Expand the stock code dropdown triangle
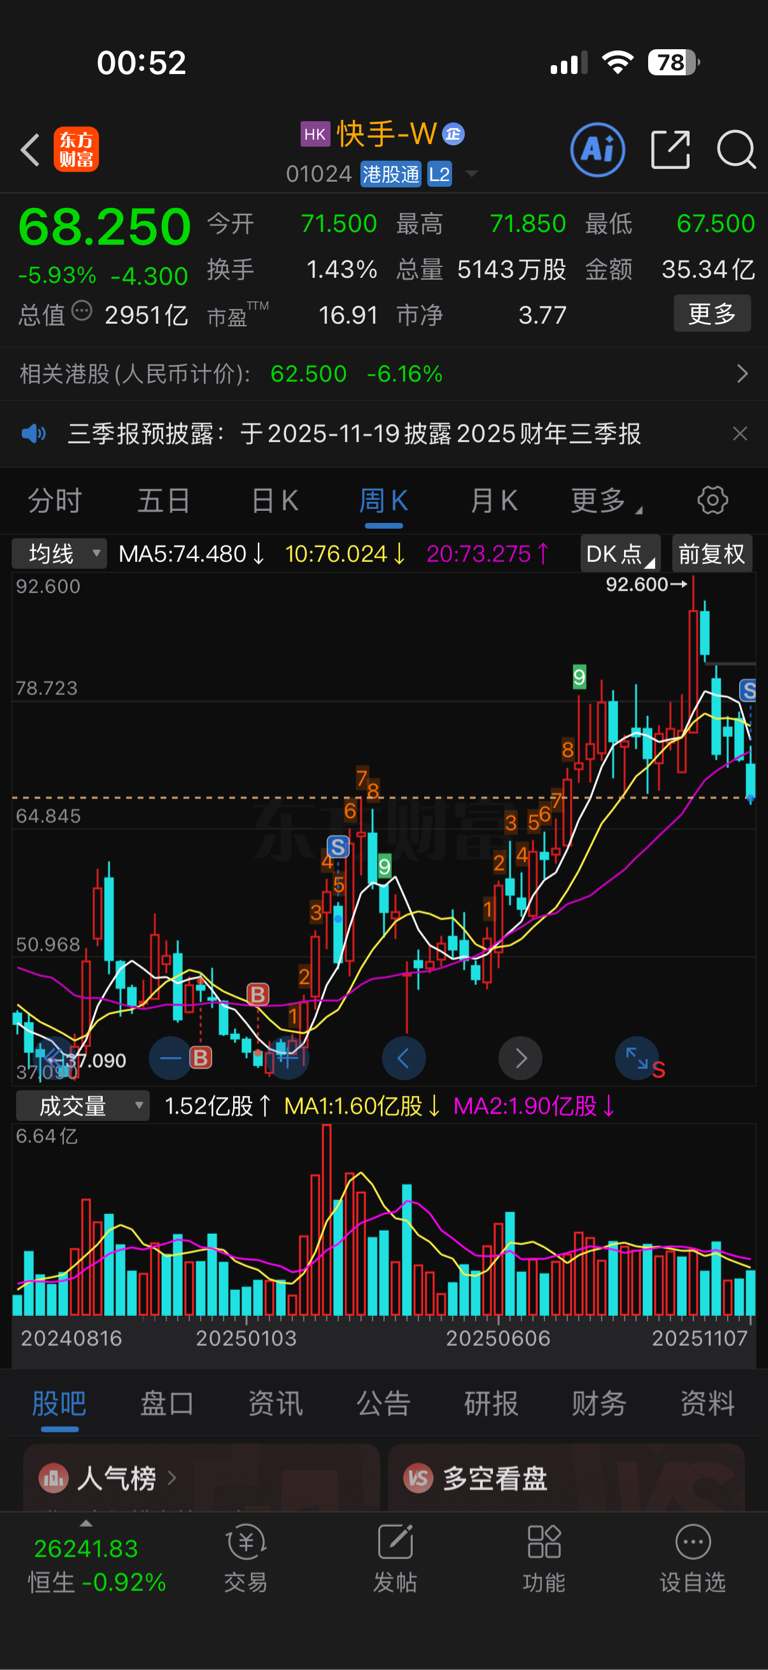768x1670 pixels. [472, 174]
